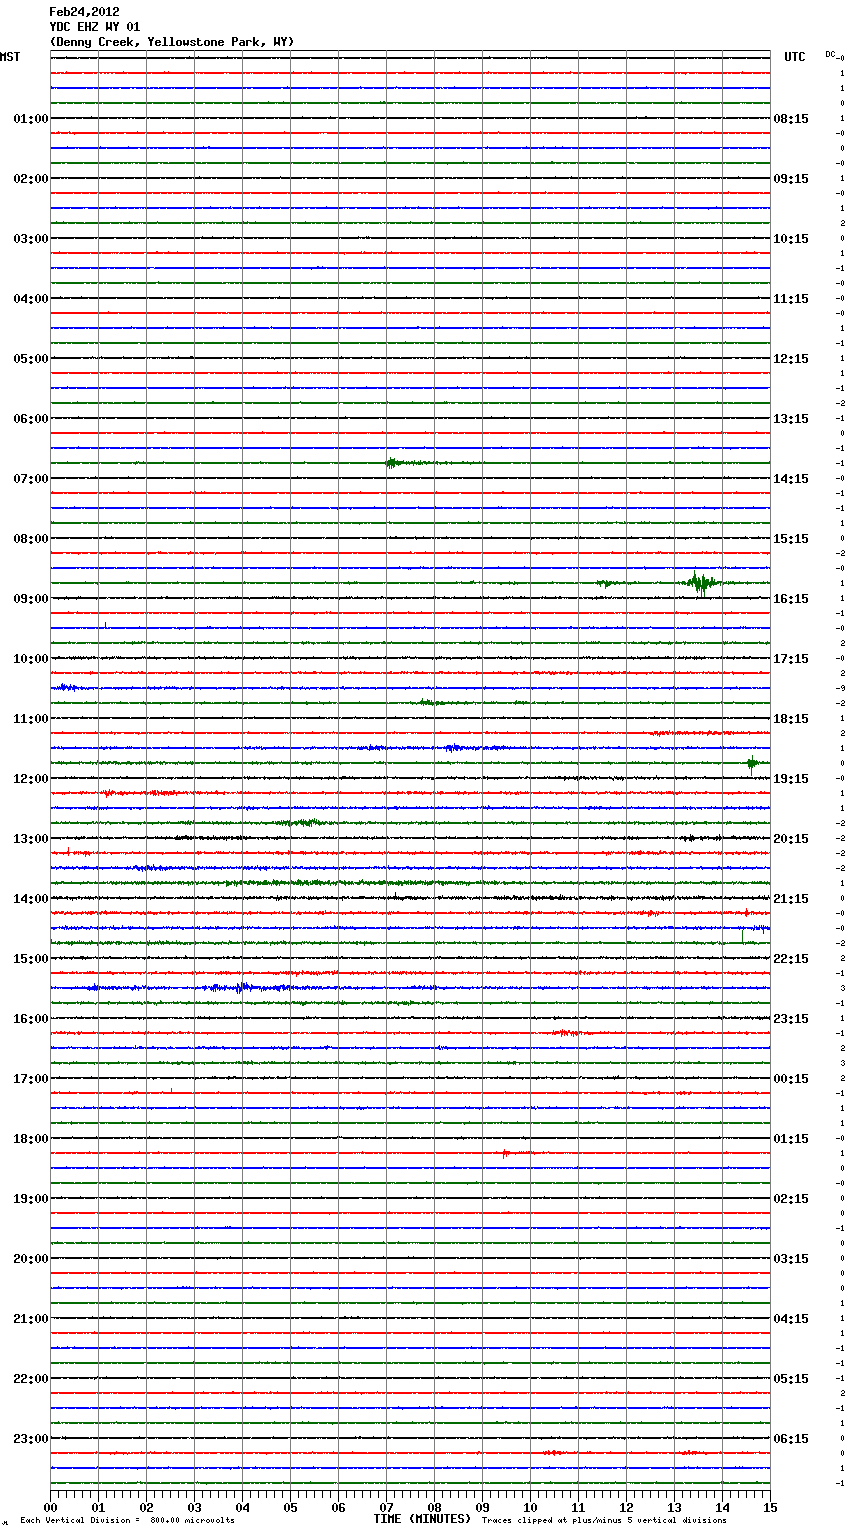Select the 22:00 MST hour label
The image size is (850, 1534).
pos(30,1379)
